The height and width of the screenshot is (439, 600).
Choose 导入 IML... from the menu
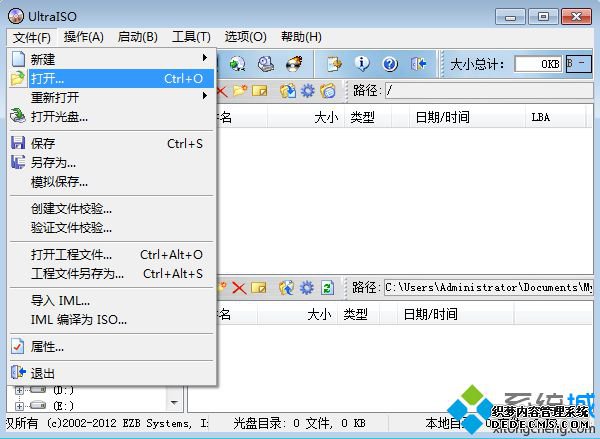pos(112,300)
